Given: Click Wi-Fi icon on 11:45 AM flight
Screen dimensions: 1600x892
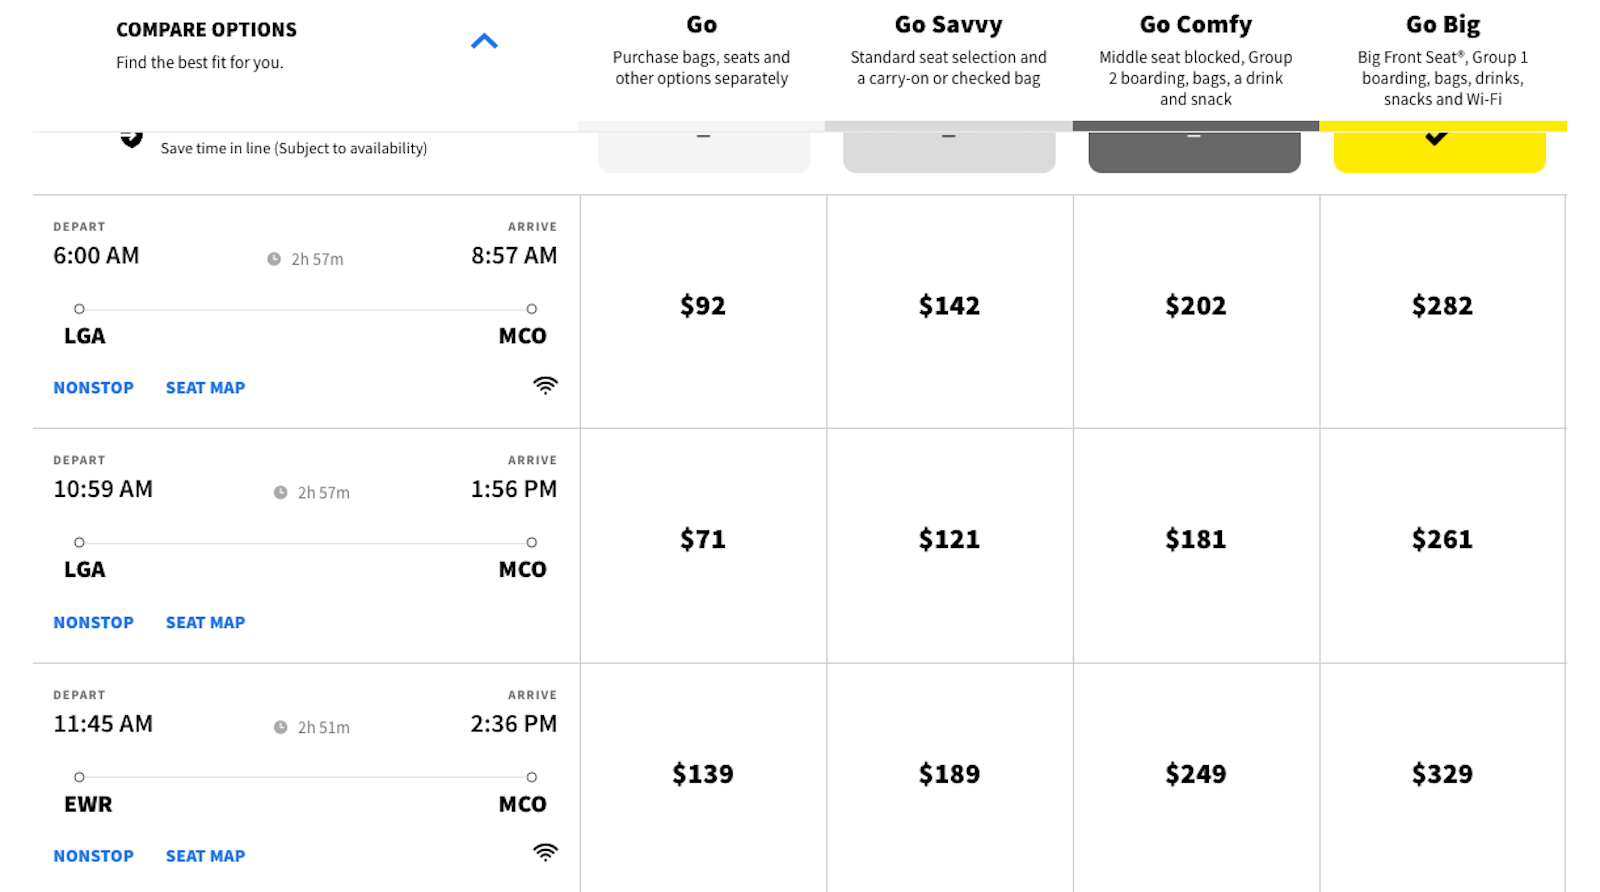Looking at the screenshot, I should pyautogui.click(x=545, y=853).
